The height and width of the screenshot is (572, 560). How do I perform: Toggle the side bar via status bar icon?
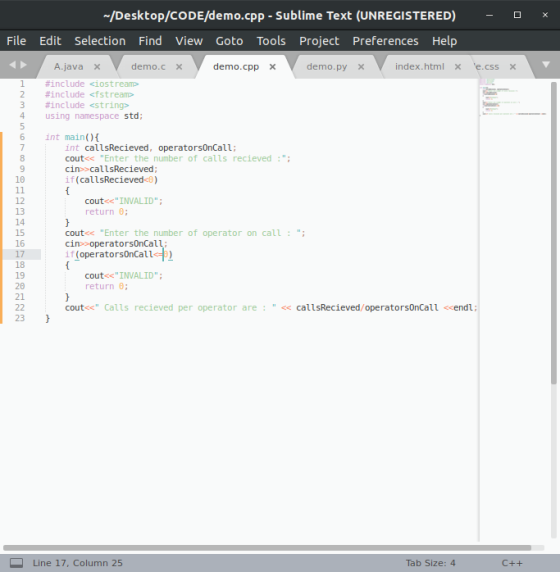16,563
